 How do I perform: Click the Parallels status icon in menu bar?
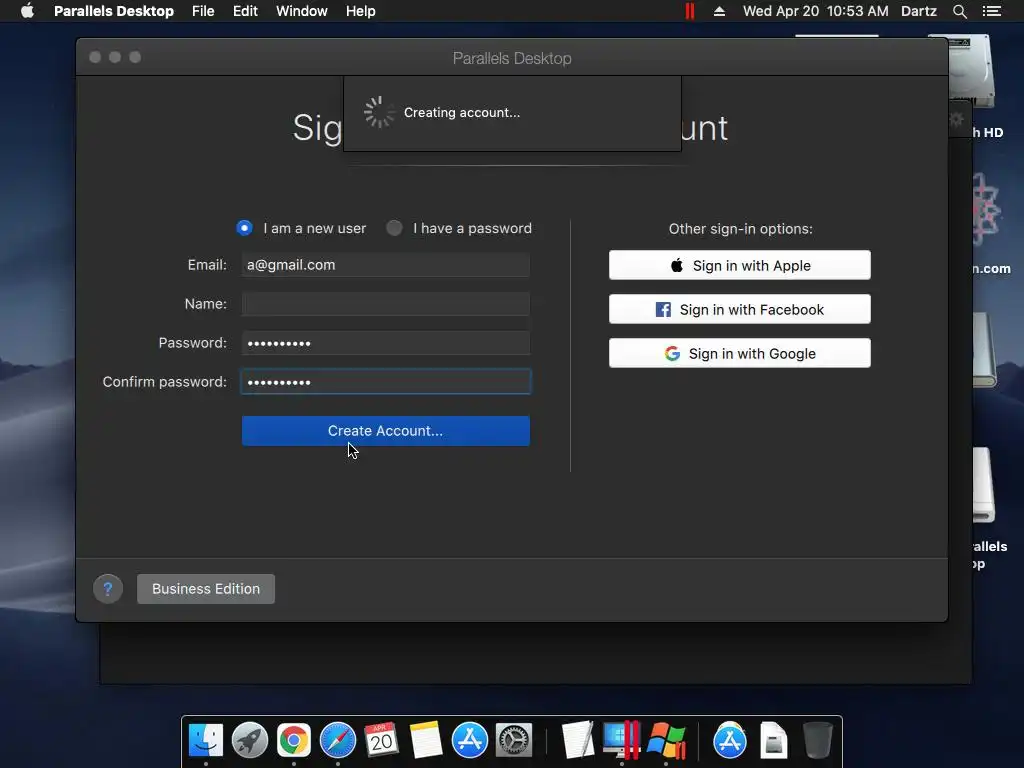coord(690,11)
